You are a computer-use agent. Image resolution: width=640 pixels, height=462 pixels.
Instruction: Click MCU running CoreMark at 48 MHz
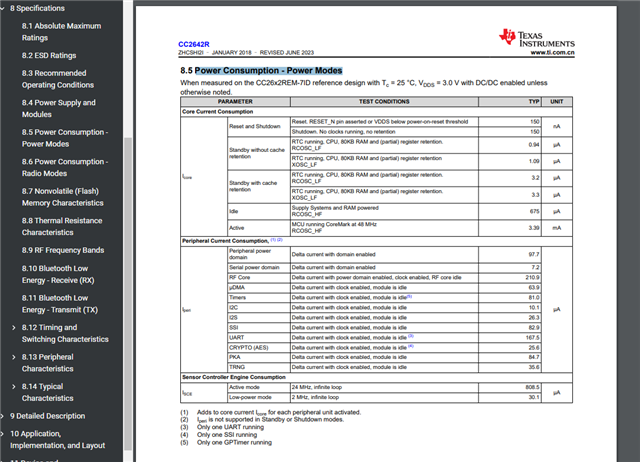tap(334, 224)
